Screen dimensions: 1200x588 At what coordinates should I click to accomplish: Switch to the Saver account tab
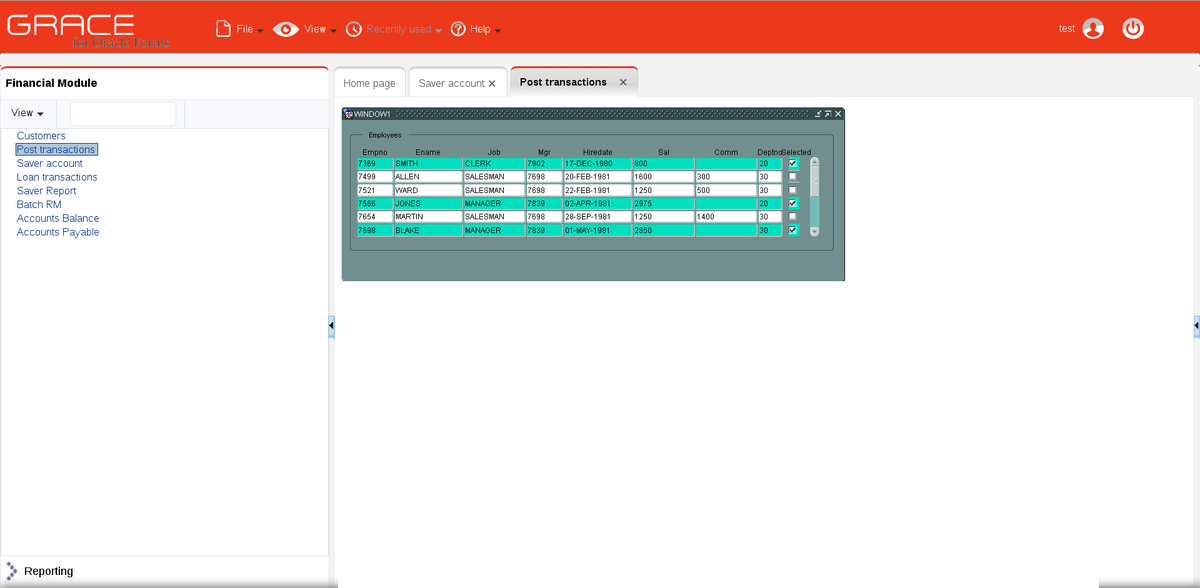pyautogui.click(x=449, y=83)
